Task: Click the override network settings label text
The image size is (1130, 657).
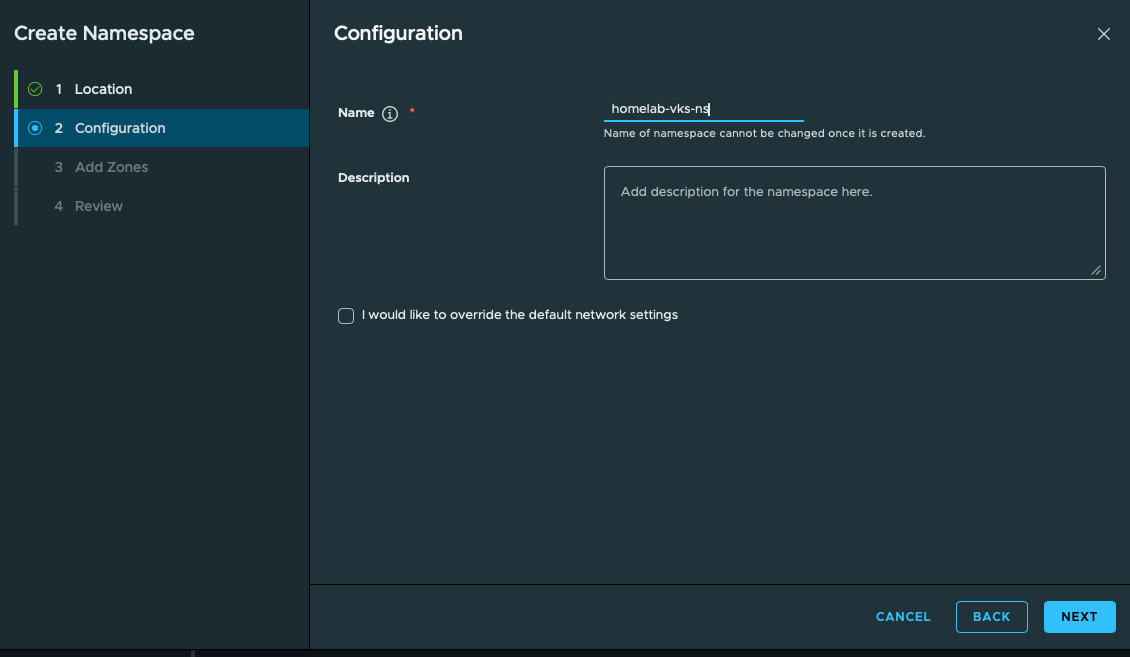Action: (520, 315)
